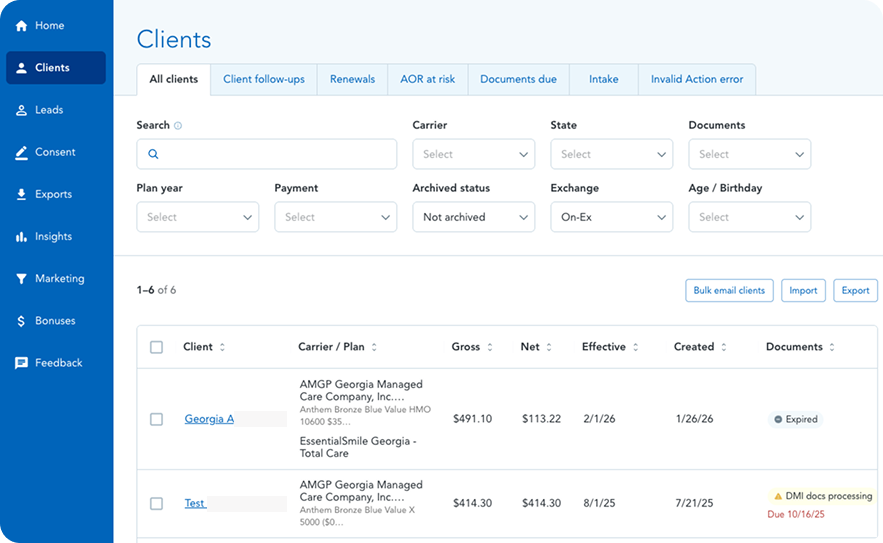Open the Plan year dropdown
Screen dimensions: 883x543
(x=198, y=217)
